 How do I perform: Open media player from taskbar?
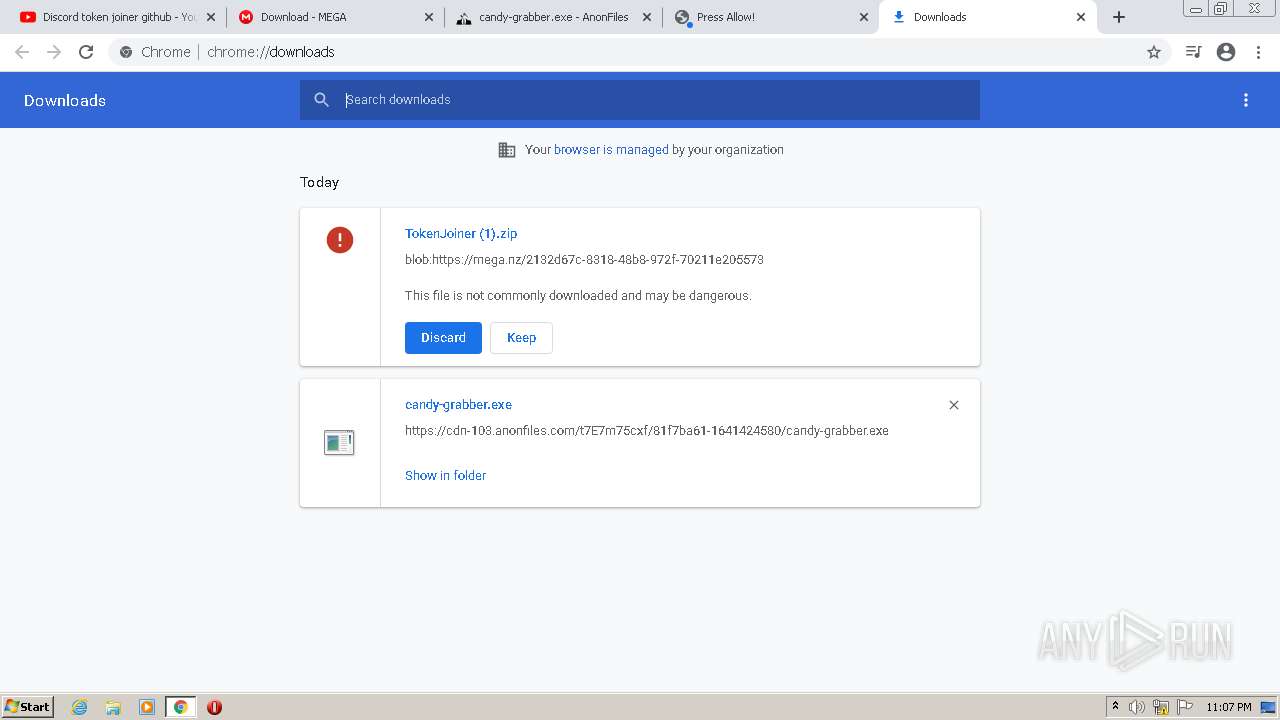(x=147, y=707)
